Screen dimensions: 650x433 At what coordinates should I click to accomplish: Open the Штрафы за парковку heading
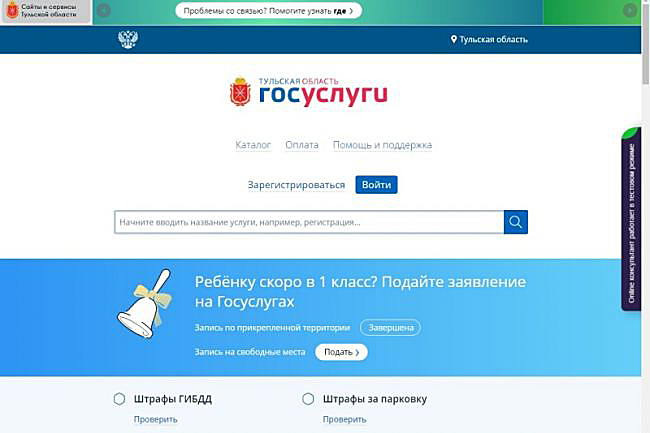375,399
